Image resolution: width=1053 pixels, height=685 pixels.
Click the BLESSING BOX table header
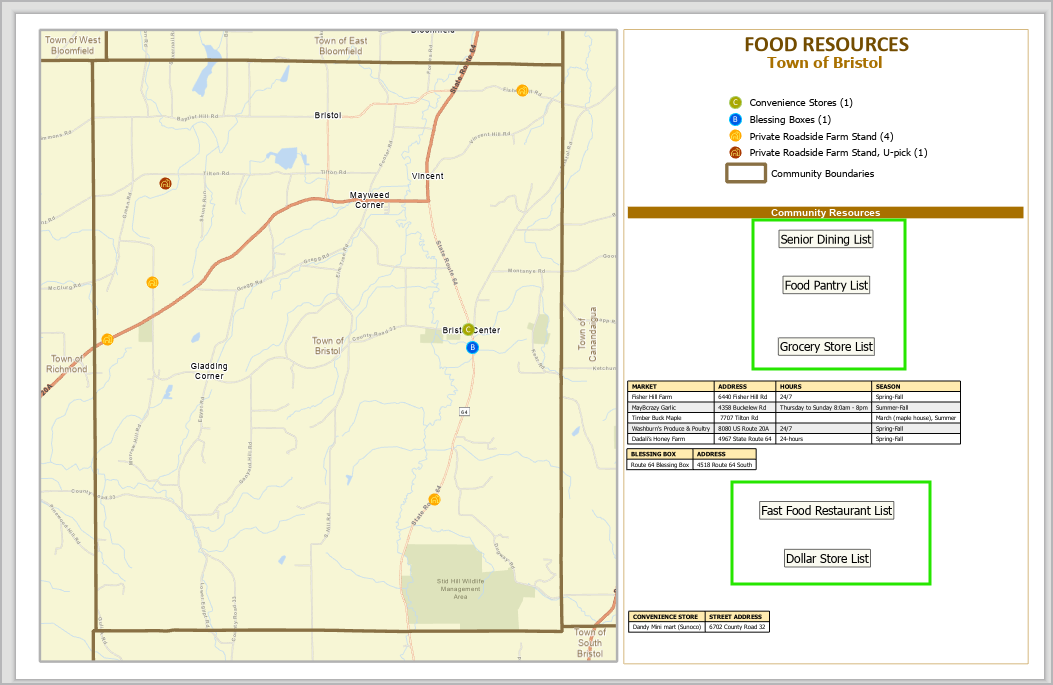pos(660,454)
